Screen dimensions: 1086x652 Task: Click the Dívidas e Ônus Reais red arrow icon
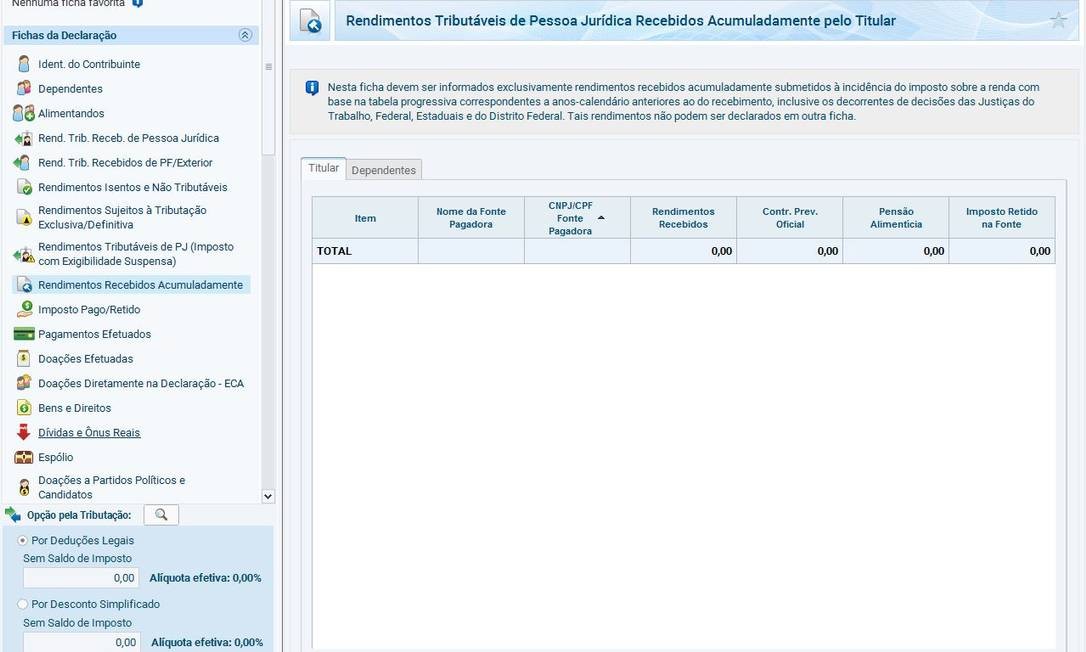(x=24, y=433)
